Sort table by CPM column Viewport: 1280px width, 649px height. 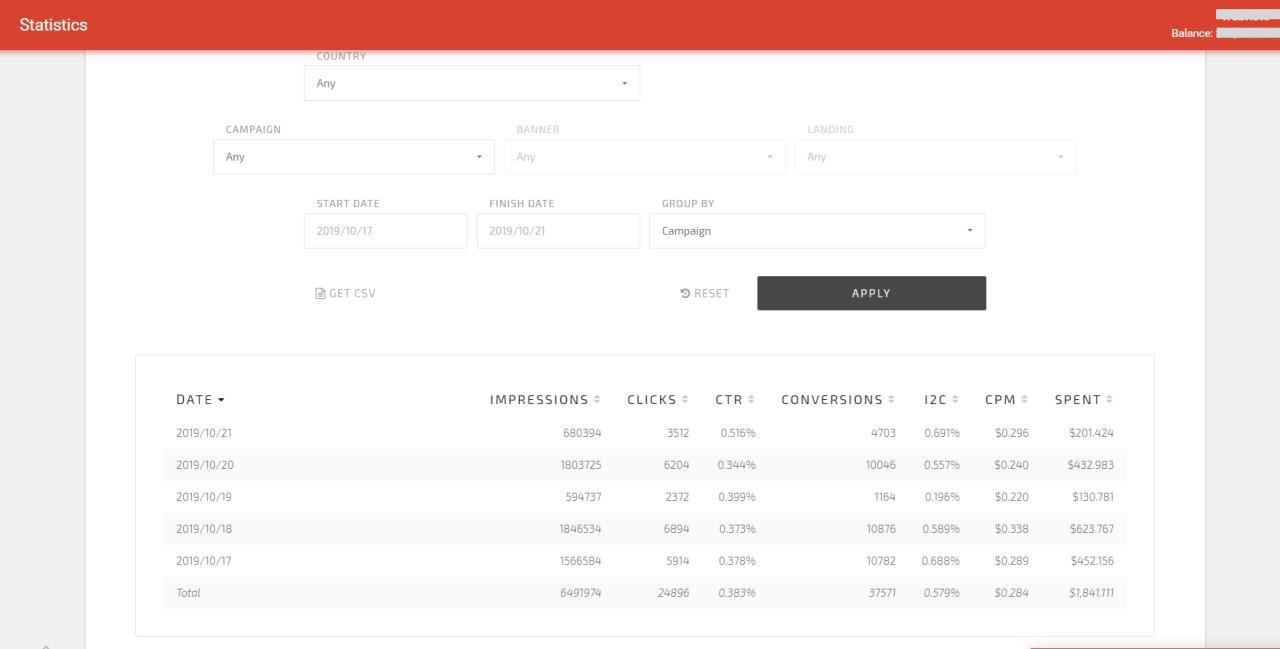(1006, 399)
